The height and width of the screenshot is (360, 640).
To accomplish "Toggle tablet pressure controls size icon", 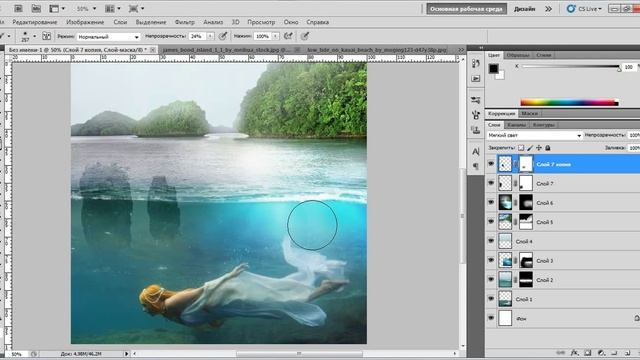I will pyautogui.click(x=305, y=36).
